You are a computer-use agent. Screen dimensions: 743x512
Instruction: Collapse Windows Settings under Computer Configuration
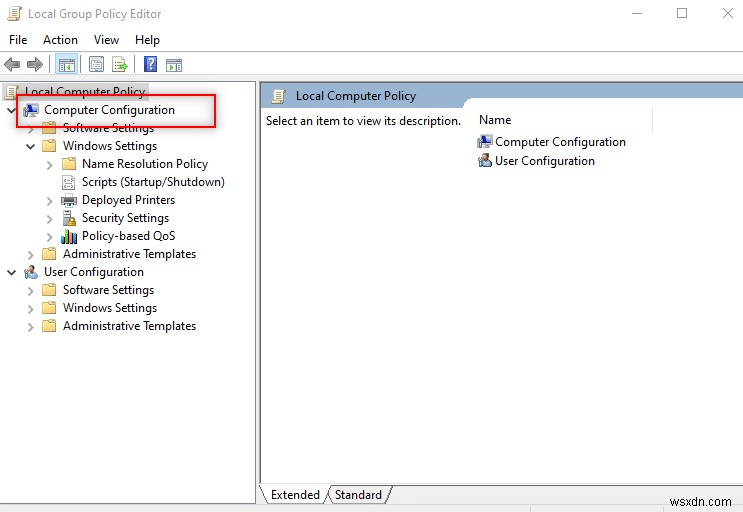point(30,146)
